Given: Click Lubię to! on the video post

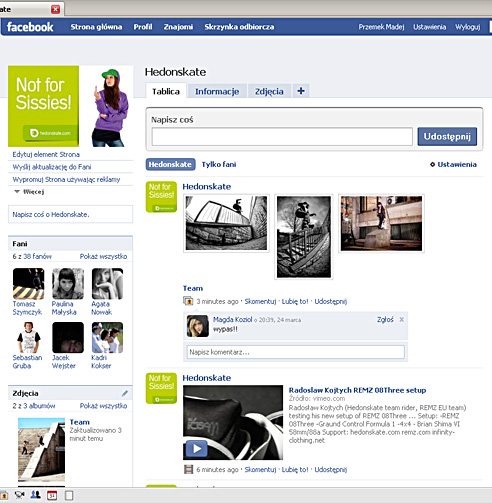Looking at the screenshot, I should (x=295, y=469).
